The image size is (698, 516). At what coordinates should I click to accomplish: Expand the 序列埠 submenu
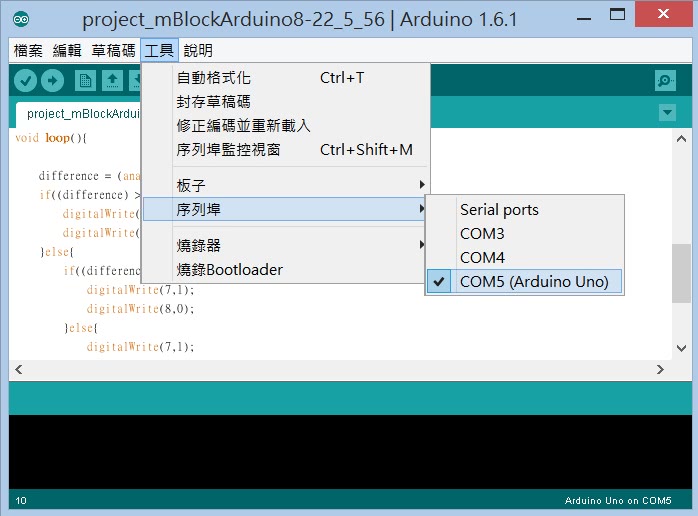click(x=285, y=209)
